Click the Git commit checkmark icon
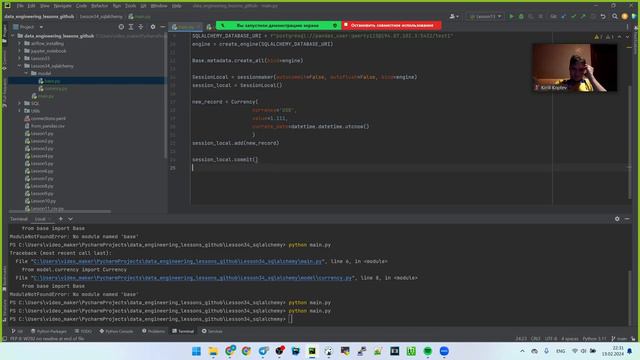Screen dimensions: 640x360 tap(573, 16)
